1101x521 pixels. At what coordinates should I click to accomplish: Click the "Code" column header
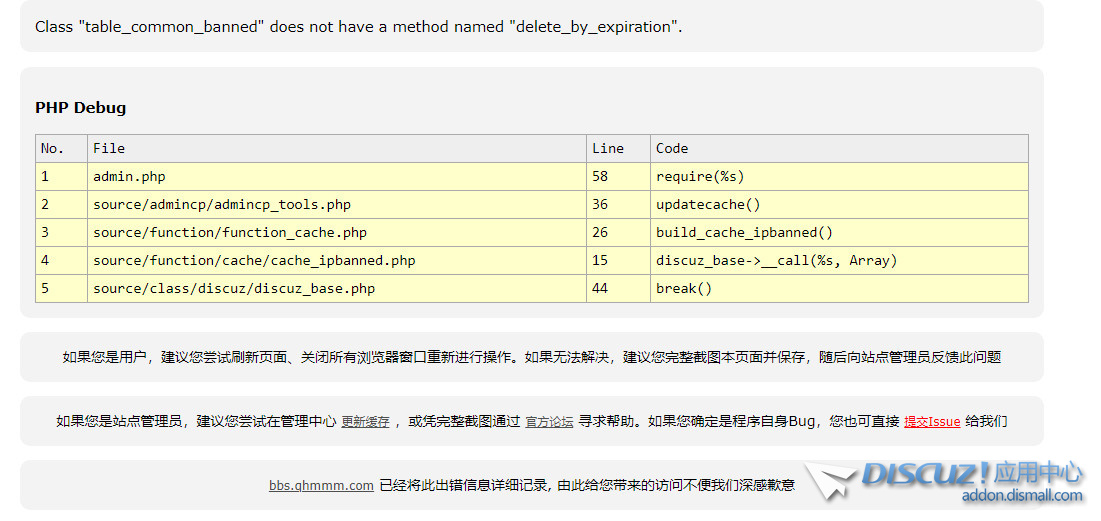(672, 148)
